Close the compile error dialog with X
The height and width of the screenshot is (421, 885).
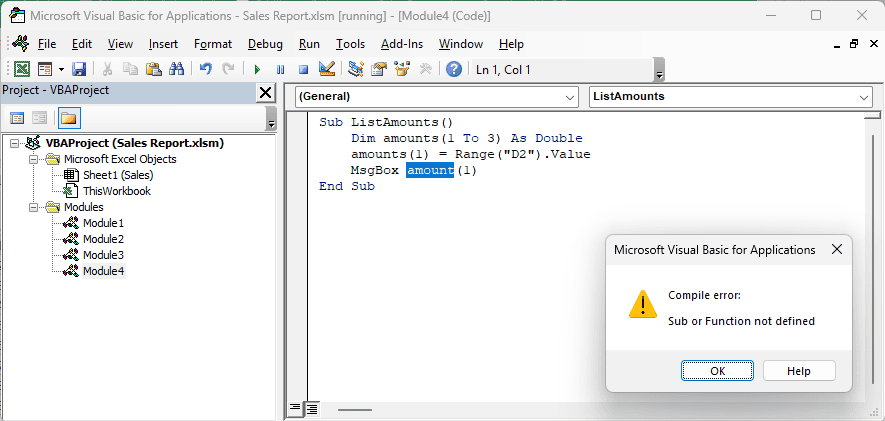[837, 249]
